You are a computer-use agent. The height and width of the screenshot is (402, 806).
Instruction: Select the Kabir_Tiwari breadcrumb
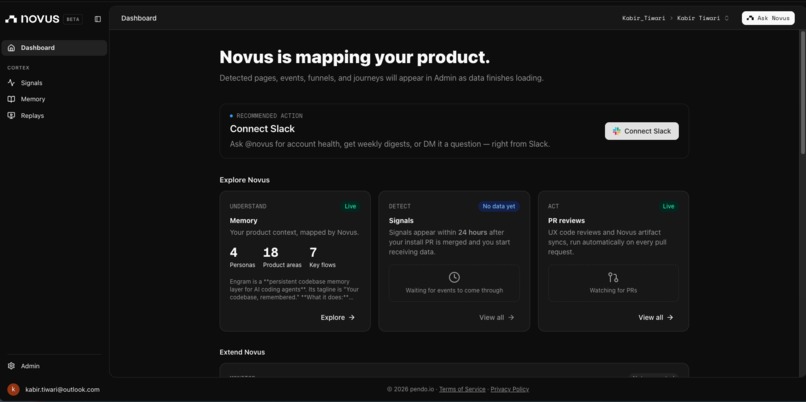[x=644, y=18]
